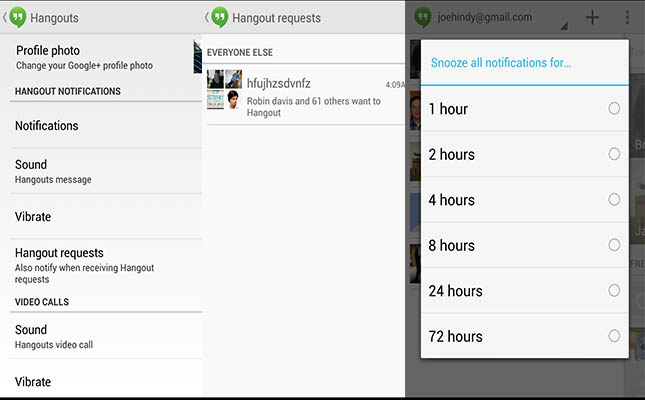Select the 8 hours radio button
645x400 pixels.
pyautogui.click(x=614, y=245)
